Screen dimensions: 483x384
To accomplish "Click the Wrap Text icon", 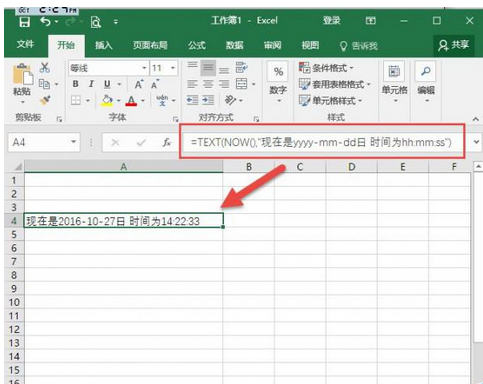I will pyautogui.click(x=242, y=68).
